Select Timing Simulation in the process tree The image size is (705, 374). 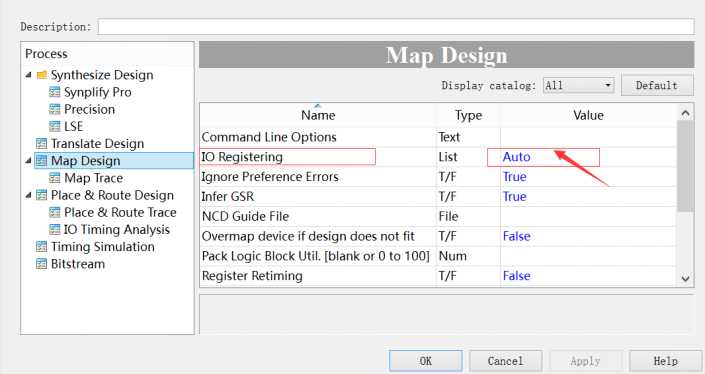click(x=103, y=246)
